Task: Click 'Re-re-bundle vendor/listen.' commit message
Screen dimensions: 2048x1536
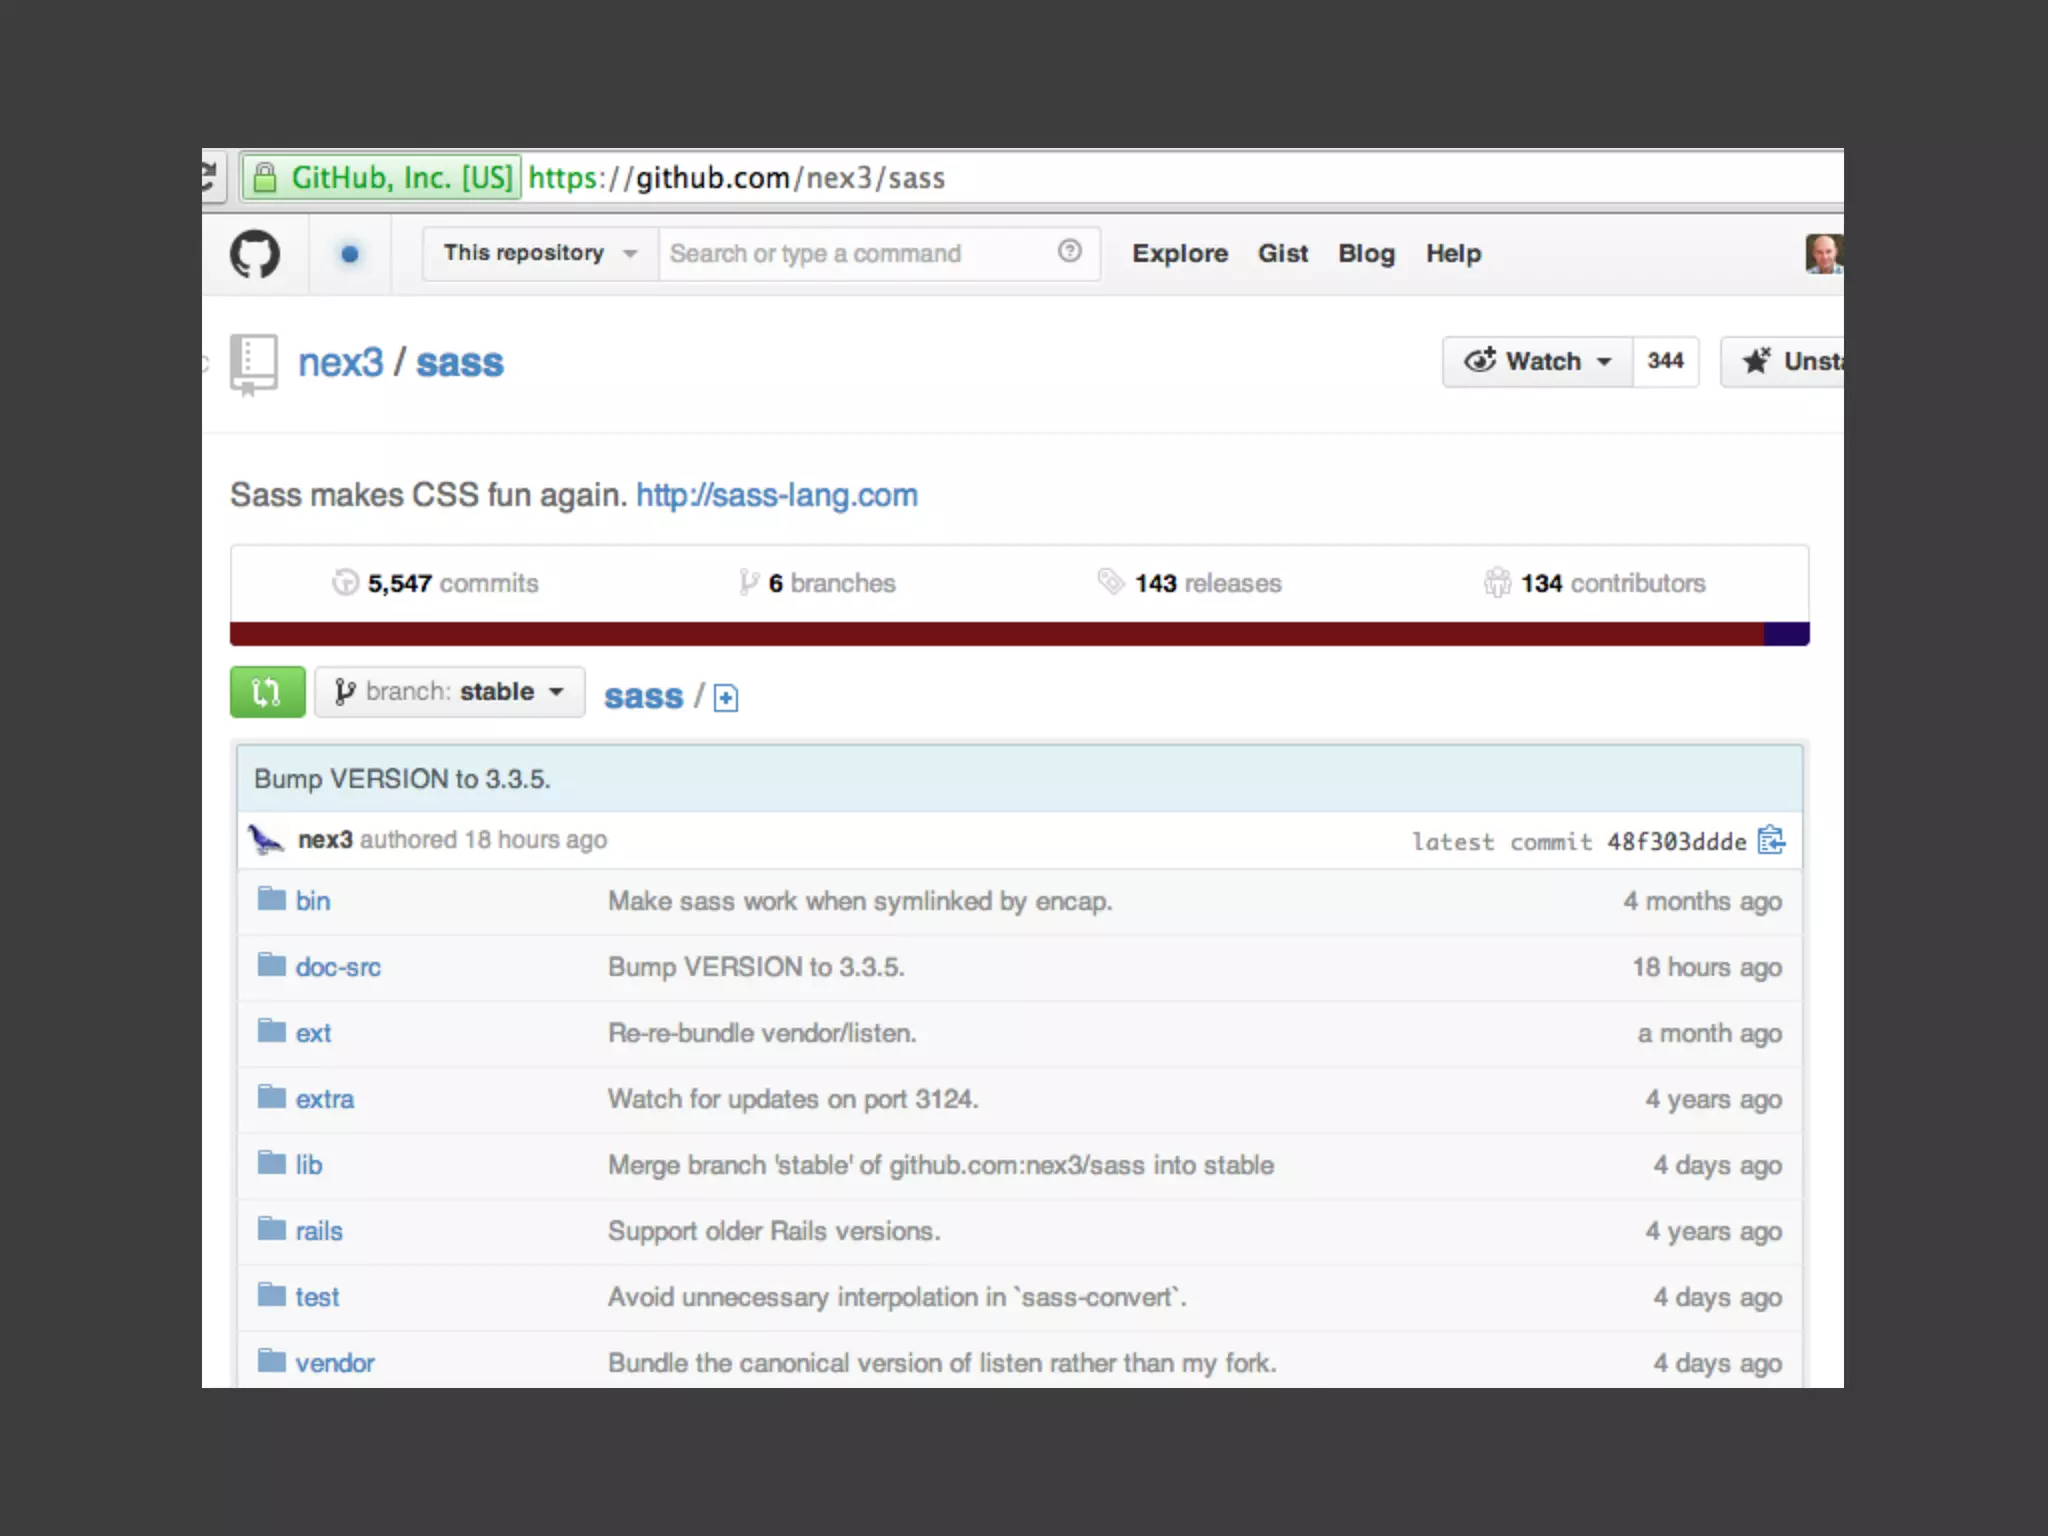Action: [762, 1033]
